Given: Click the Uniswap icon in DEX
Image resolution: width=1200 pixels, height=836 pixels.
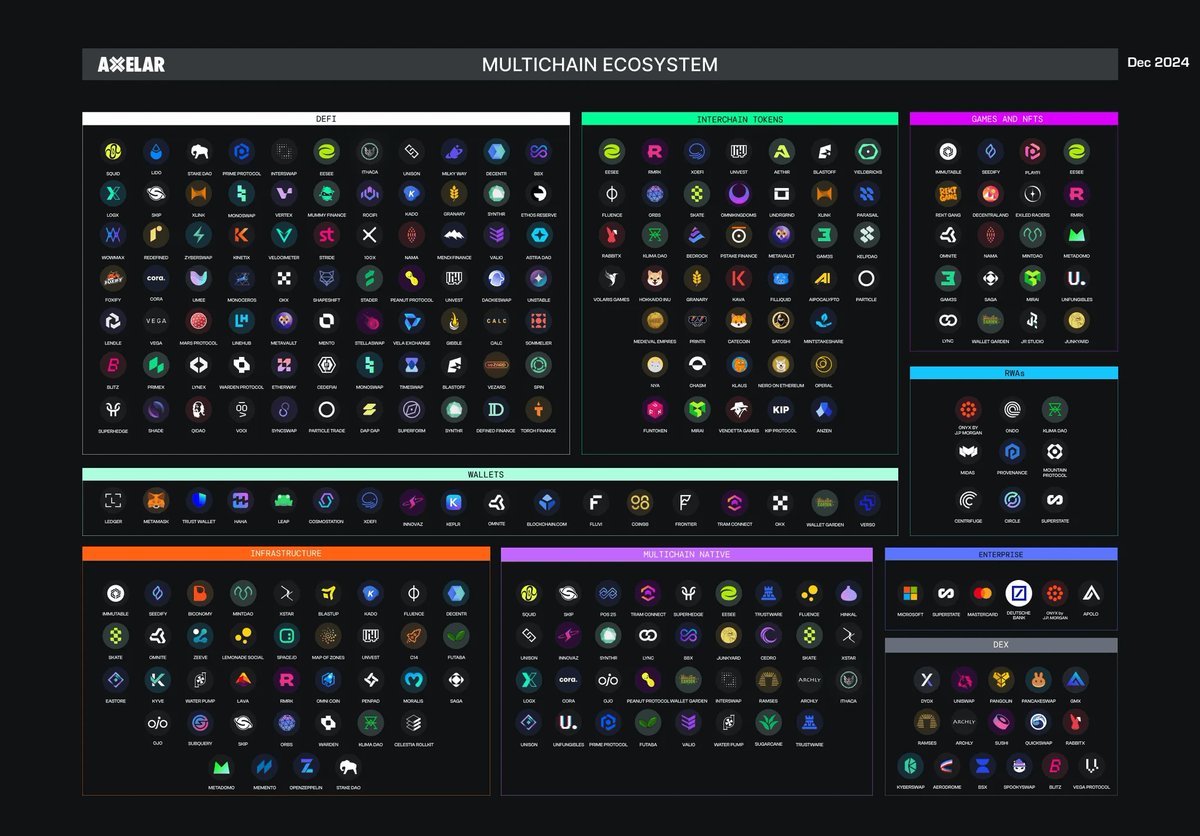Looking at the screenshot, I should coord(964,680).
